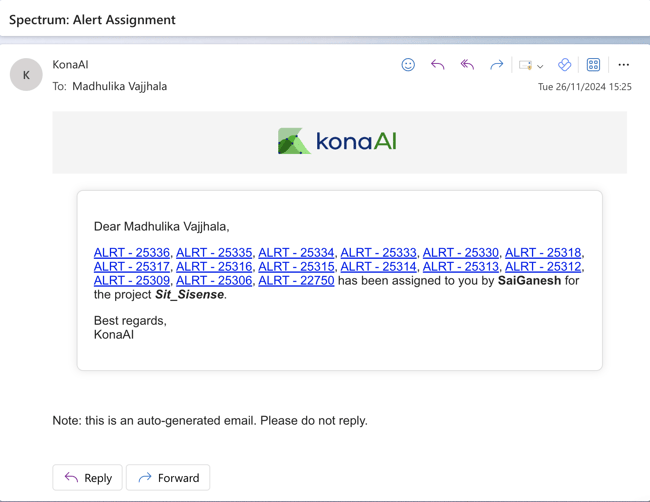Click the KonaAI sender avatar
650x502 pixels.
[26, 75]
